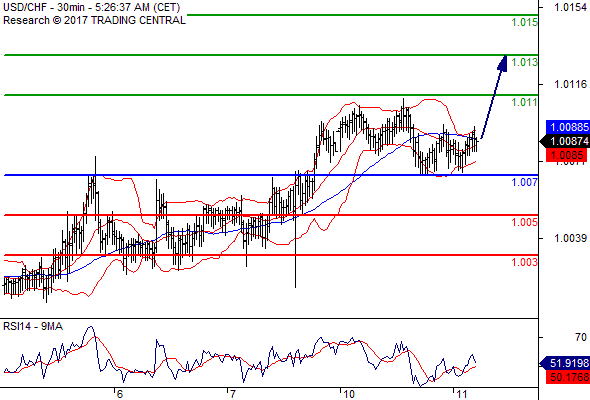
Task: Click the date marker 11 on time axis
Action: coord(462,394)
